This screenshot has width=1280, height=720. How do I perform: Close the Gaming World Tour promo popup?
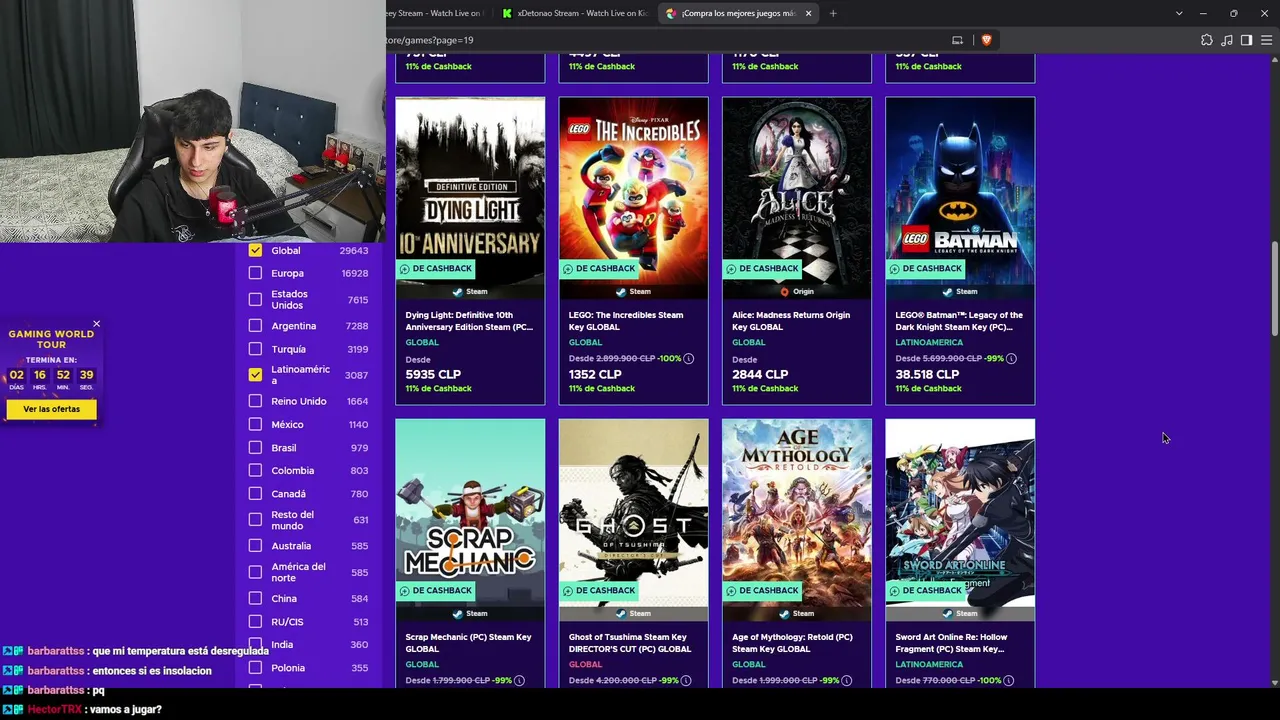(96, 324)
